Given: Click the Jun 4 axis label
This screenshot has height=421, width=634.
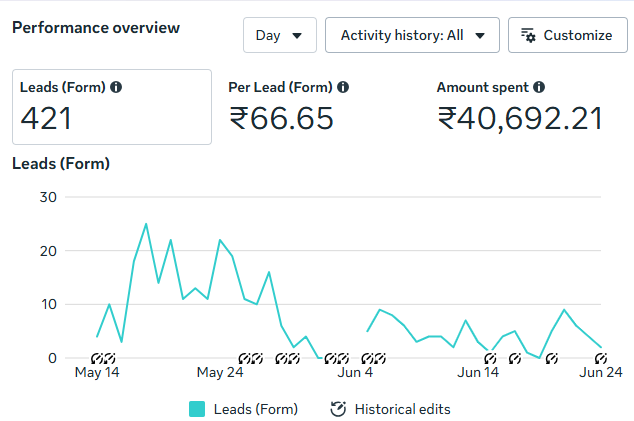Looking at the screenshot, I should (355, 372).
